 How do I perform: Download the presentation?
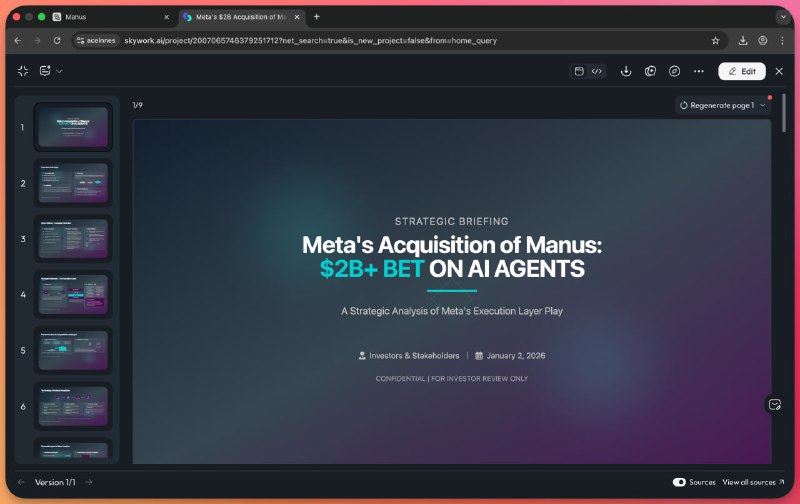[x=626, y=71]
